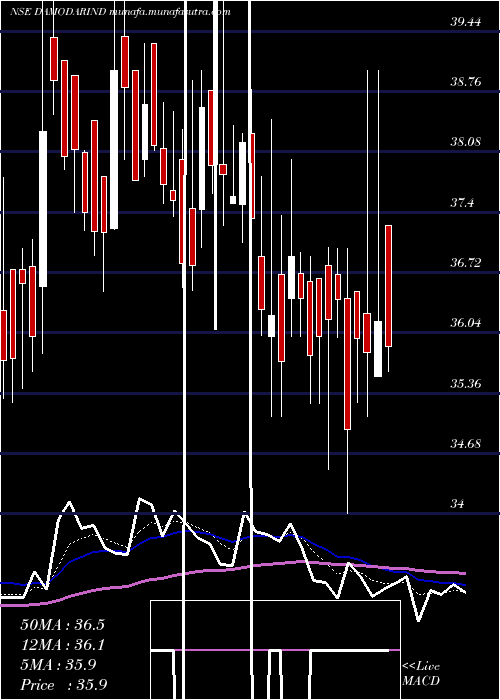The image size is (500, 700).
Task: Click the 5MA : 35.9 readout
Action: (58, 665)
